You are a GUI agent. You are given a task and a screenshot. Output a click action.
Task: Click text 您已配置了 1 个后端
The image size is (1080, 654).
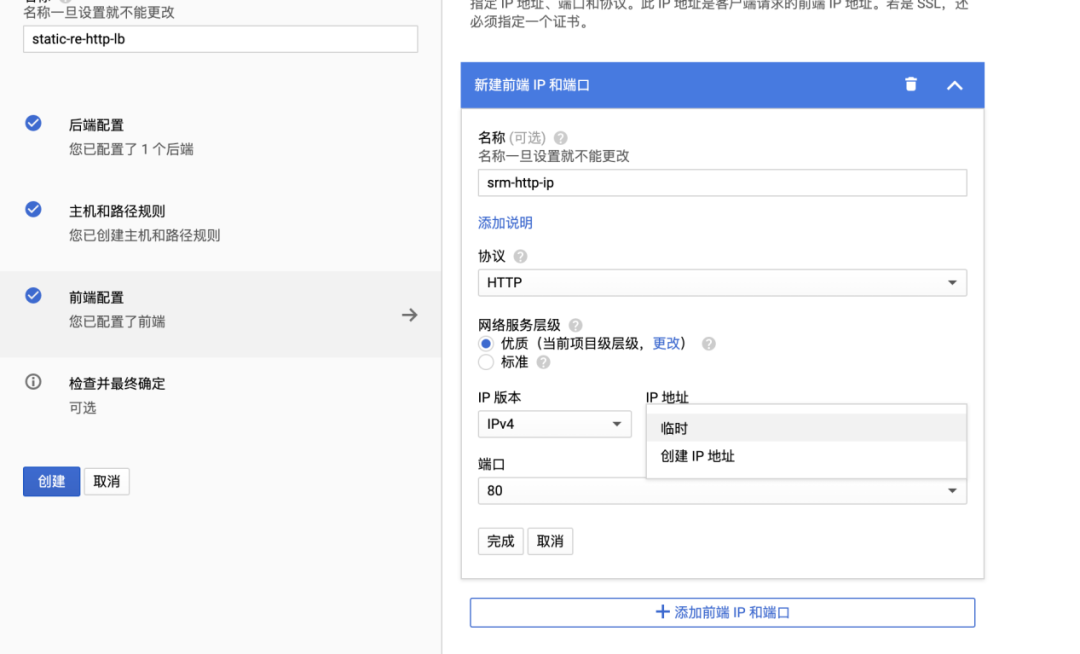coord(131,149)
